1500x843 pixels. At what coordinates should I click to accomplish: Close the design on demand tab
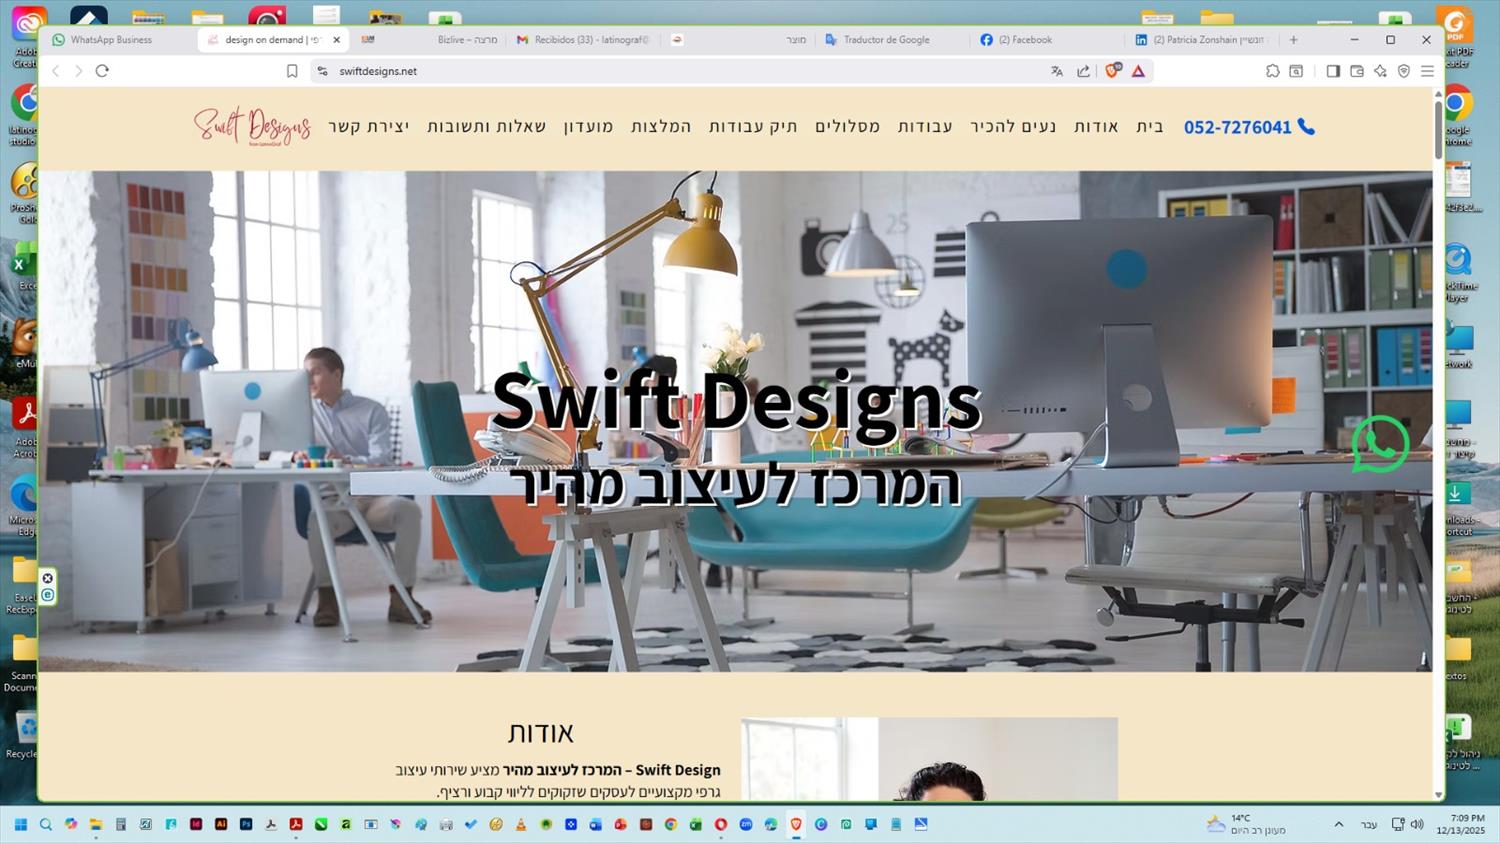(336, 40)
